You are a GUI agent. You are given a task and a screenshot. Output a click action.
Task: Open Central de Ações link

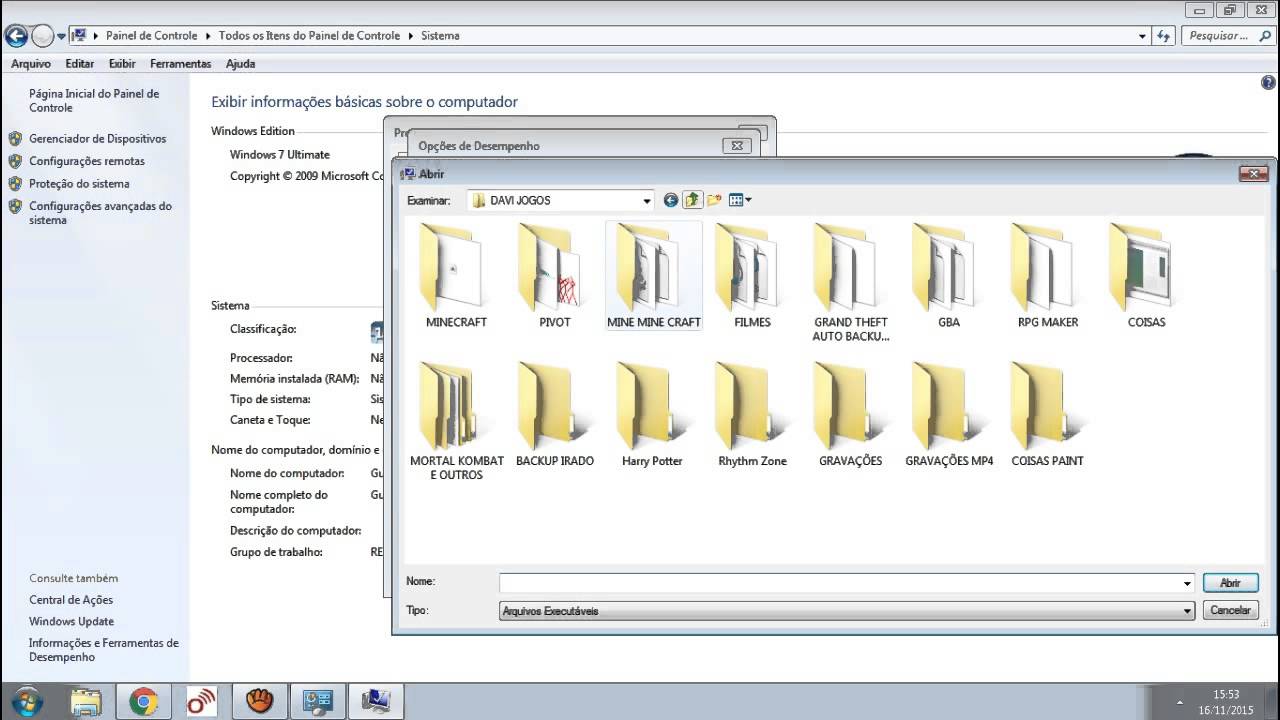tap(71, 600)
